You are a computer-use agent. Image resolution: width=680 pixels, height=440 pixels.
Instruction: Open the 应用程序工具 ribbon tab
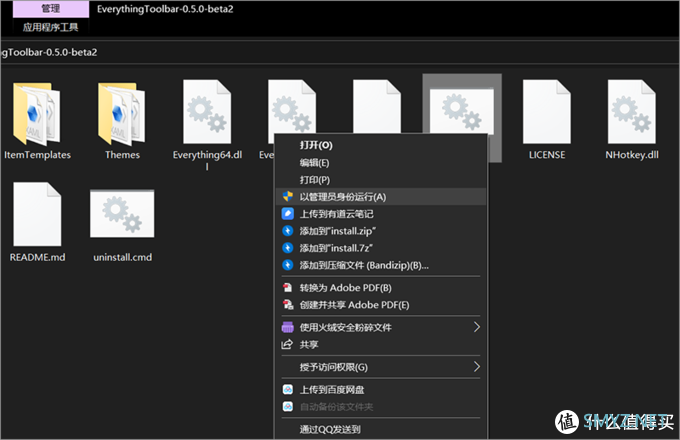(x=51, y=27)
